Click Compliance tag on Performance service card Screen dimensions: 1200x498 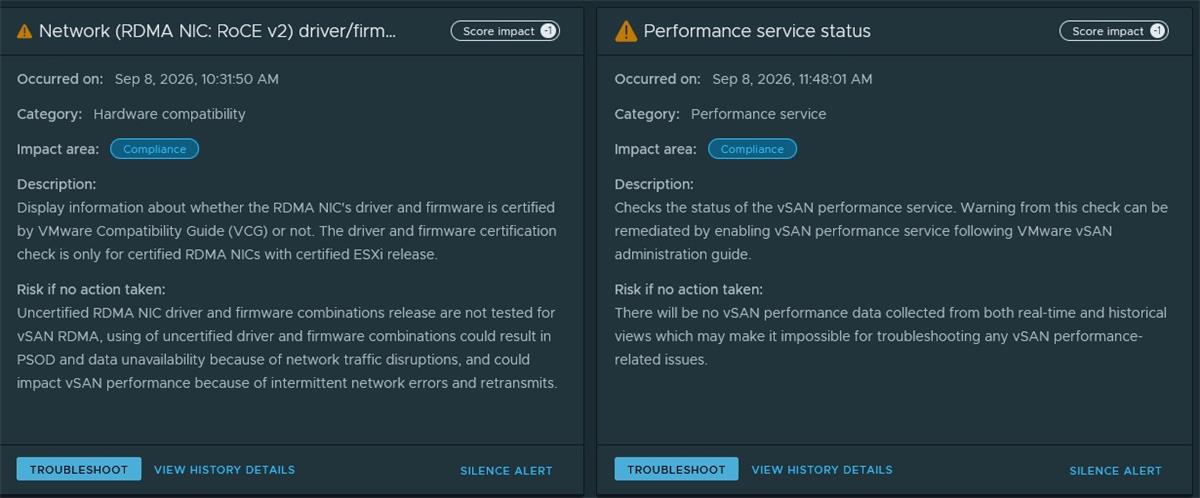(x=752, y=149)
